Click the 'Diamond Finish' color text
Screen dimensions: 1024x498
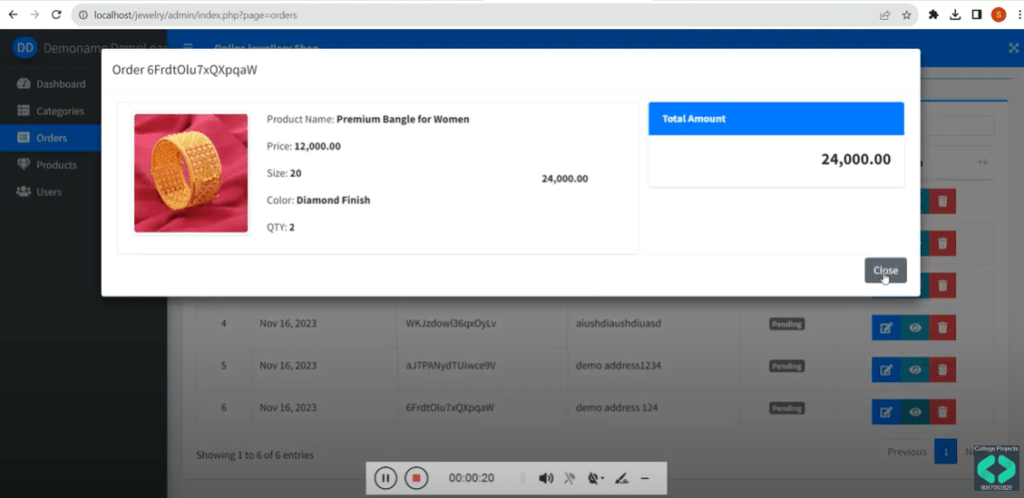click(x=333, y=200)
